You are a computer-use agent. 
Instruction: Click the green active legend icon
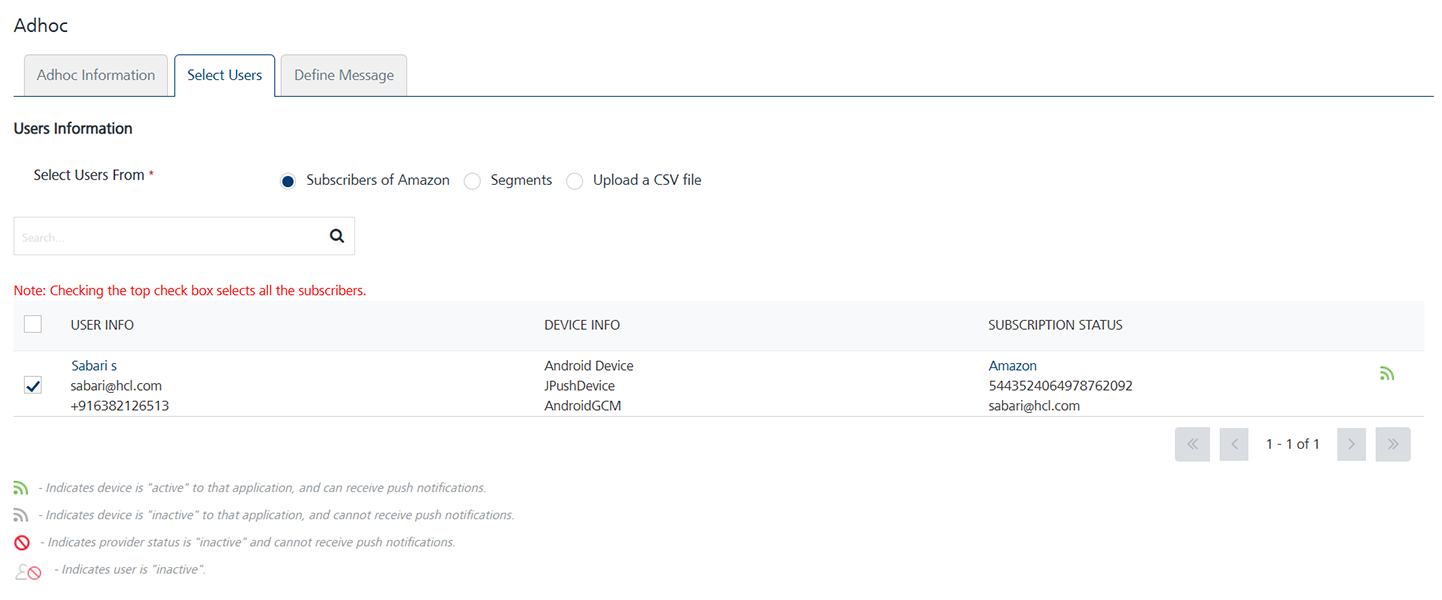(21, 488)
